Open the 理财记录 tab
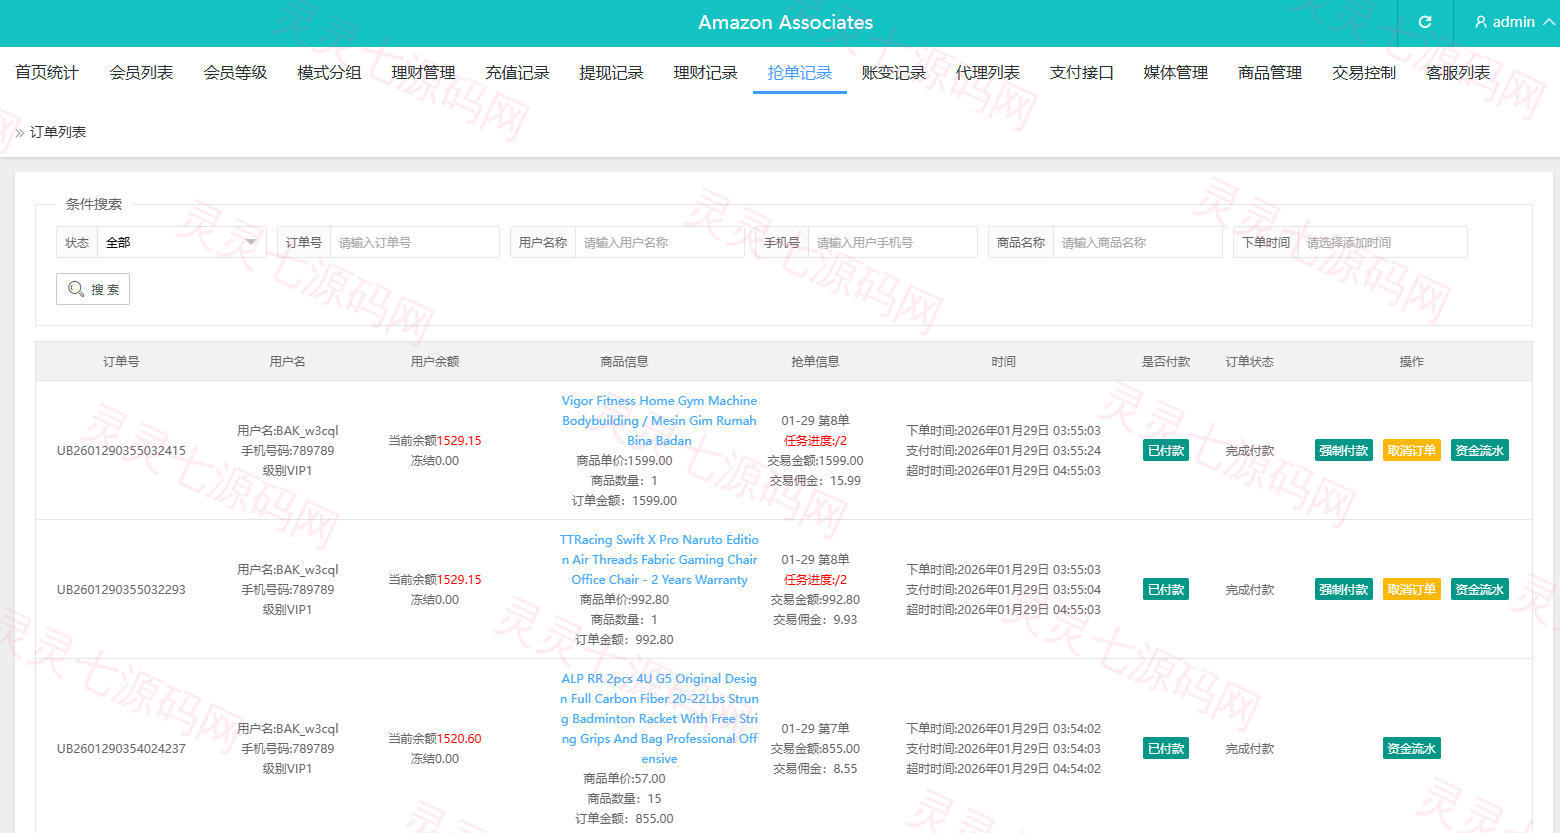The height and width of the screenshot is (833, 1560). point(705,72)
